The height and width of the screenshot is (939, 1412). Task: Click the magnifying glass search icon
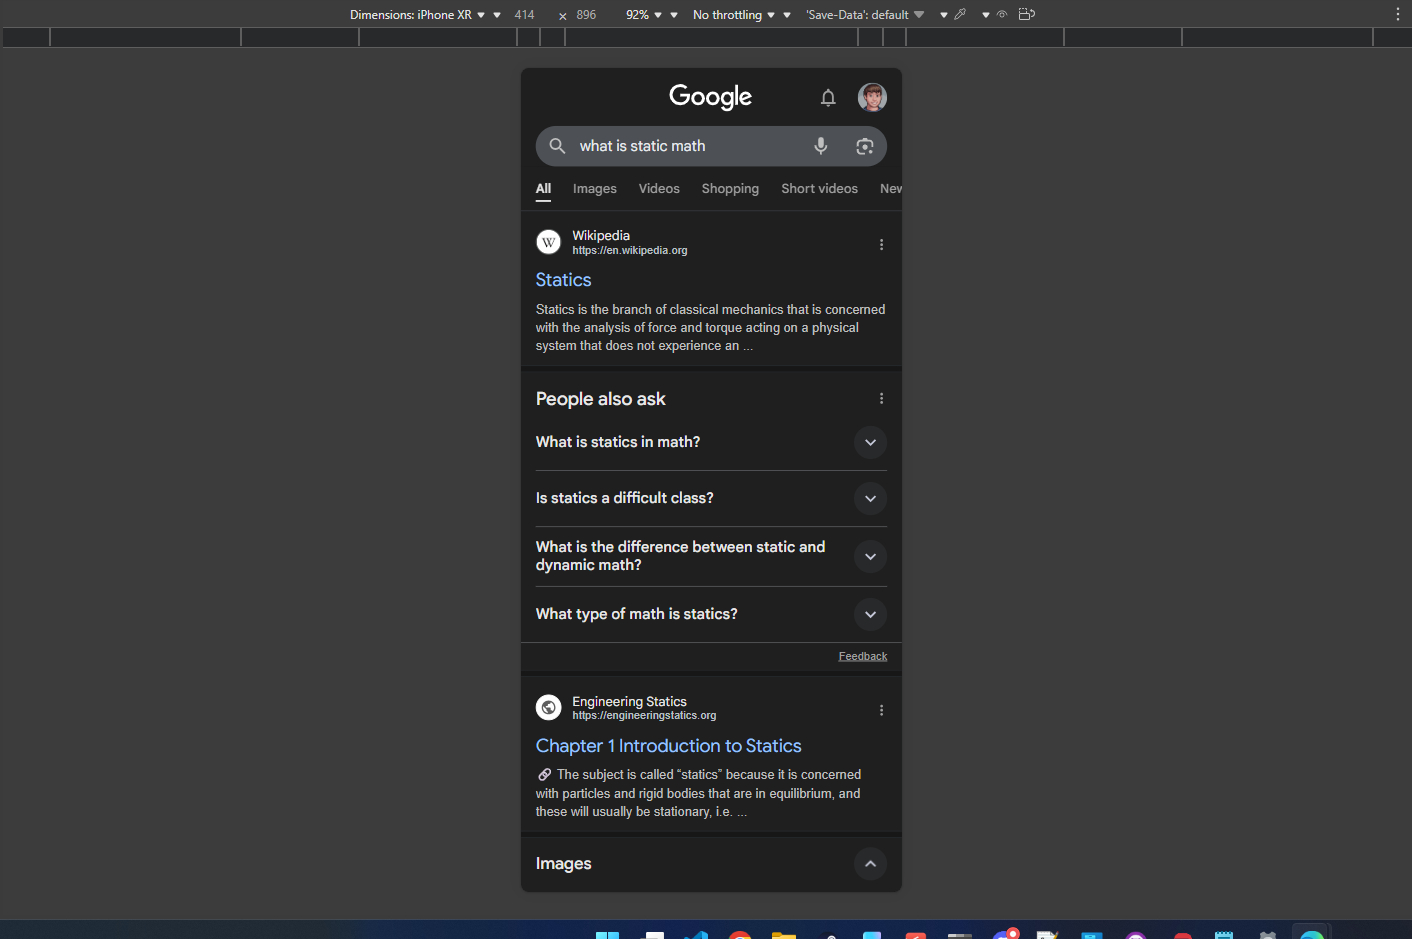pos(557,146)
